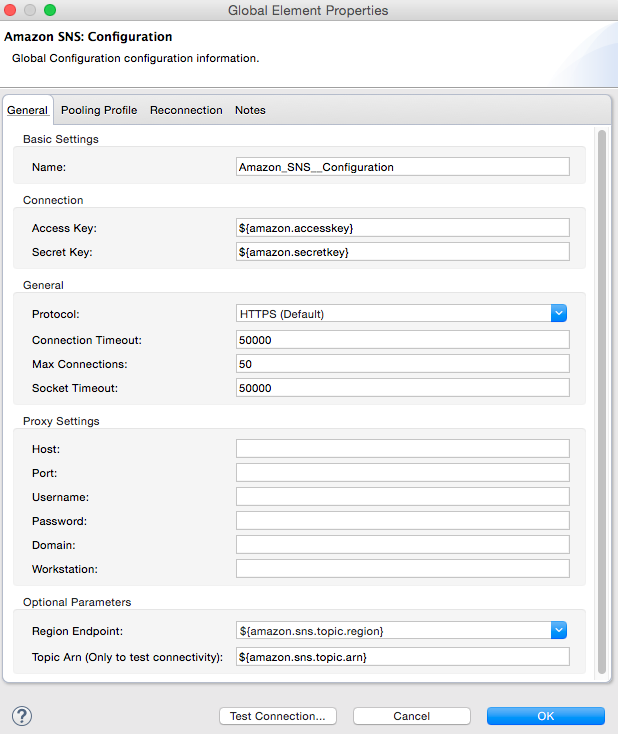
Task: Edit the Topic Arn field
Action: (x=403, y=657)
